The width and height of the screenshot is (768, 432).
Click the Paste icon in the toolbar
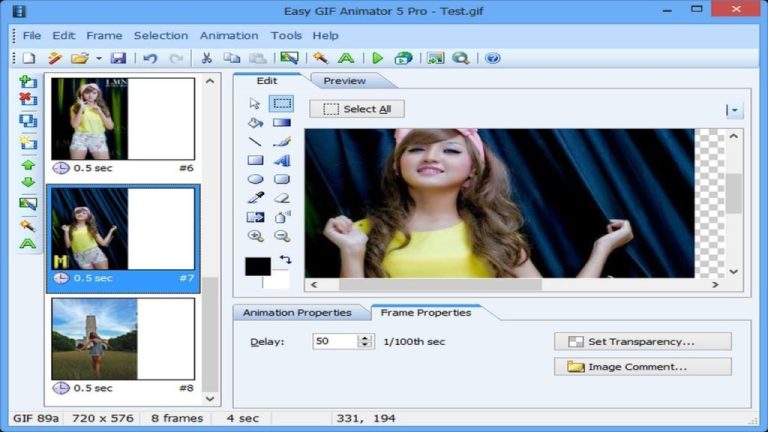pyautogui.click(x=258, y=58)
